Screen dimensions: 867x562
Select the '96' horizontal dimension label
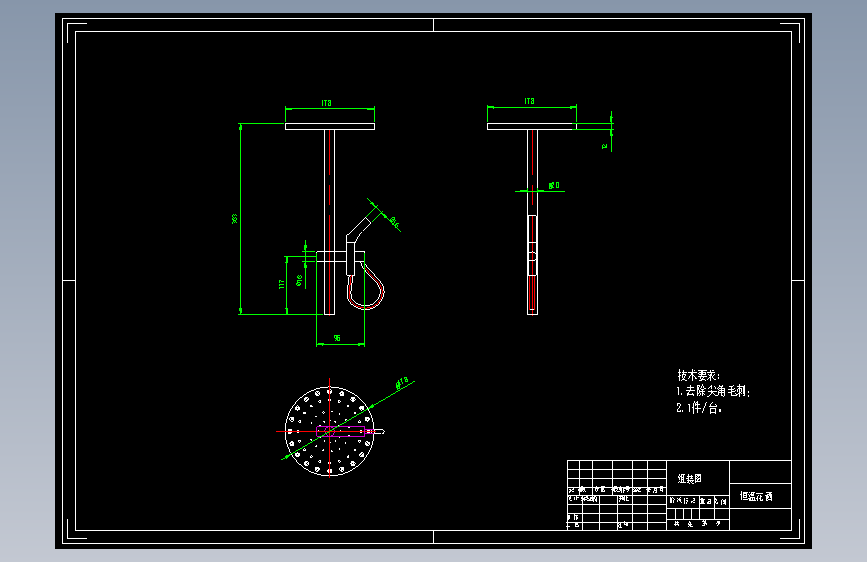pos(337,338)
